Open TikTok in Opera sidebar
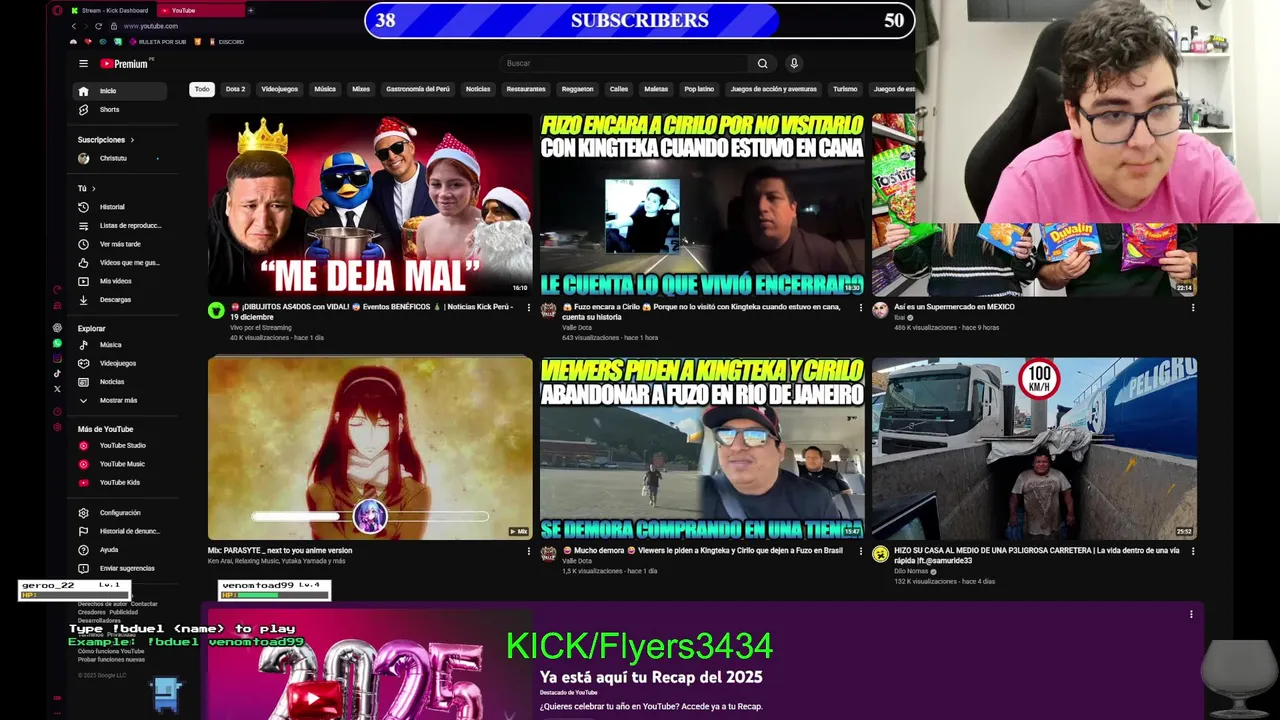 click(57, 373)
